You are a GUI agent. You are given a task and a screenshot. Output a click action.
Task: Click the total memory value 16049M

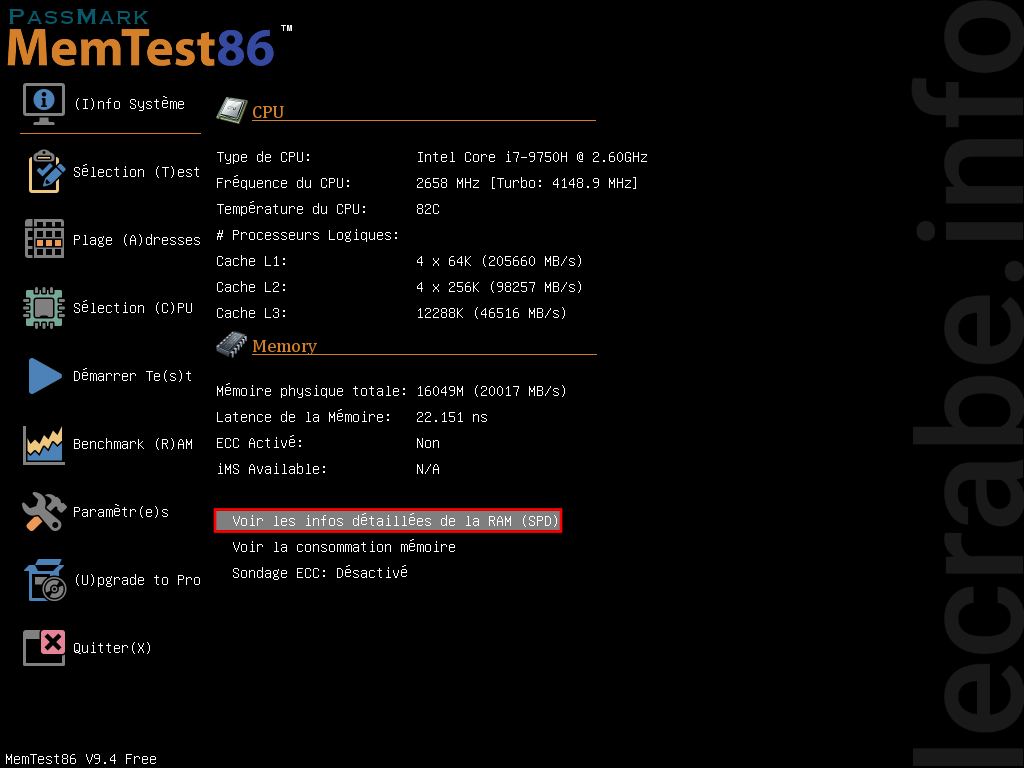pos(491,391)
